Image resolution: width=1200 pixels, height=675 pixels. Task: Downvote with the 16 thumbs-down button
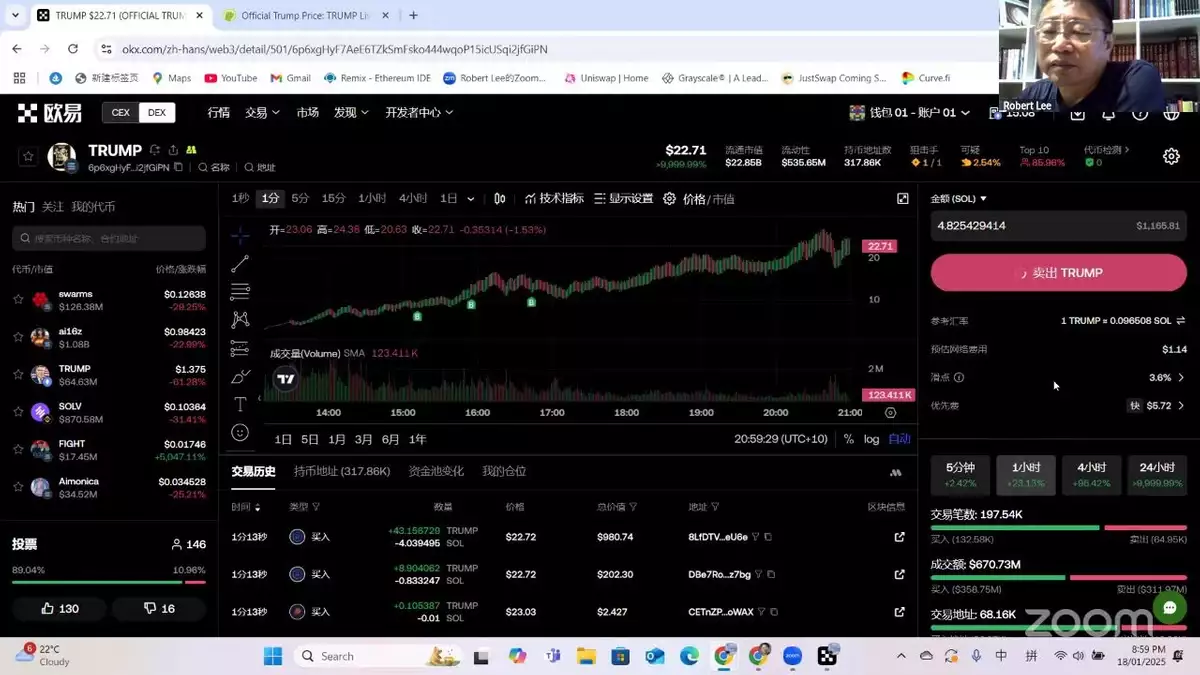tap(159, 608)
